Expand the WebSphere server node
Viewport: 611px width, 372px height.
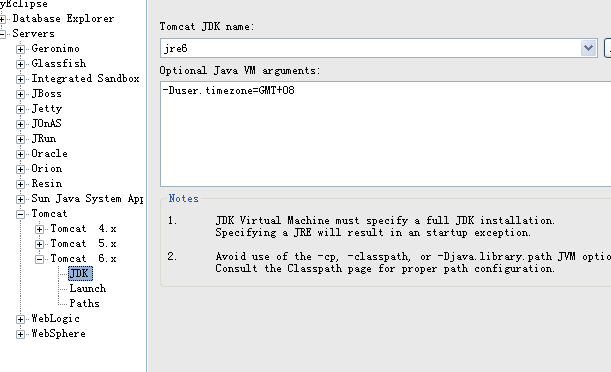coord(20,334)
